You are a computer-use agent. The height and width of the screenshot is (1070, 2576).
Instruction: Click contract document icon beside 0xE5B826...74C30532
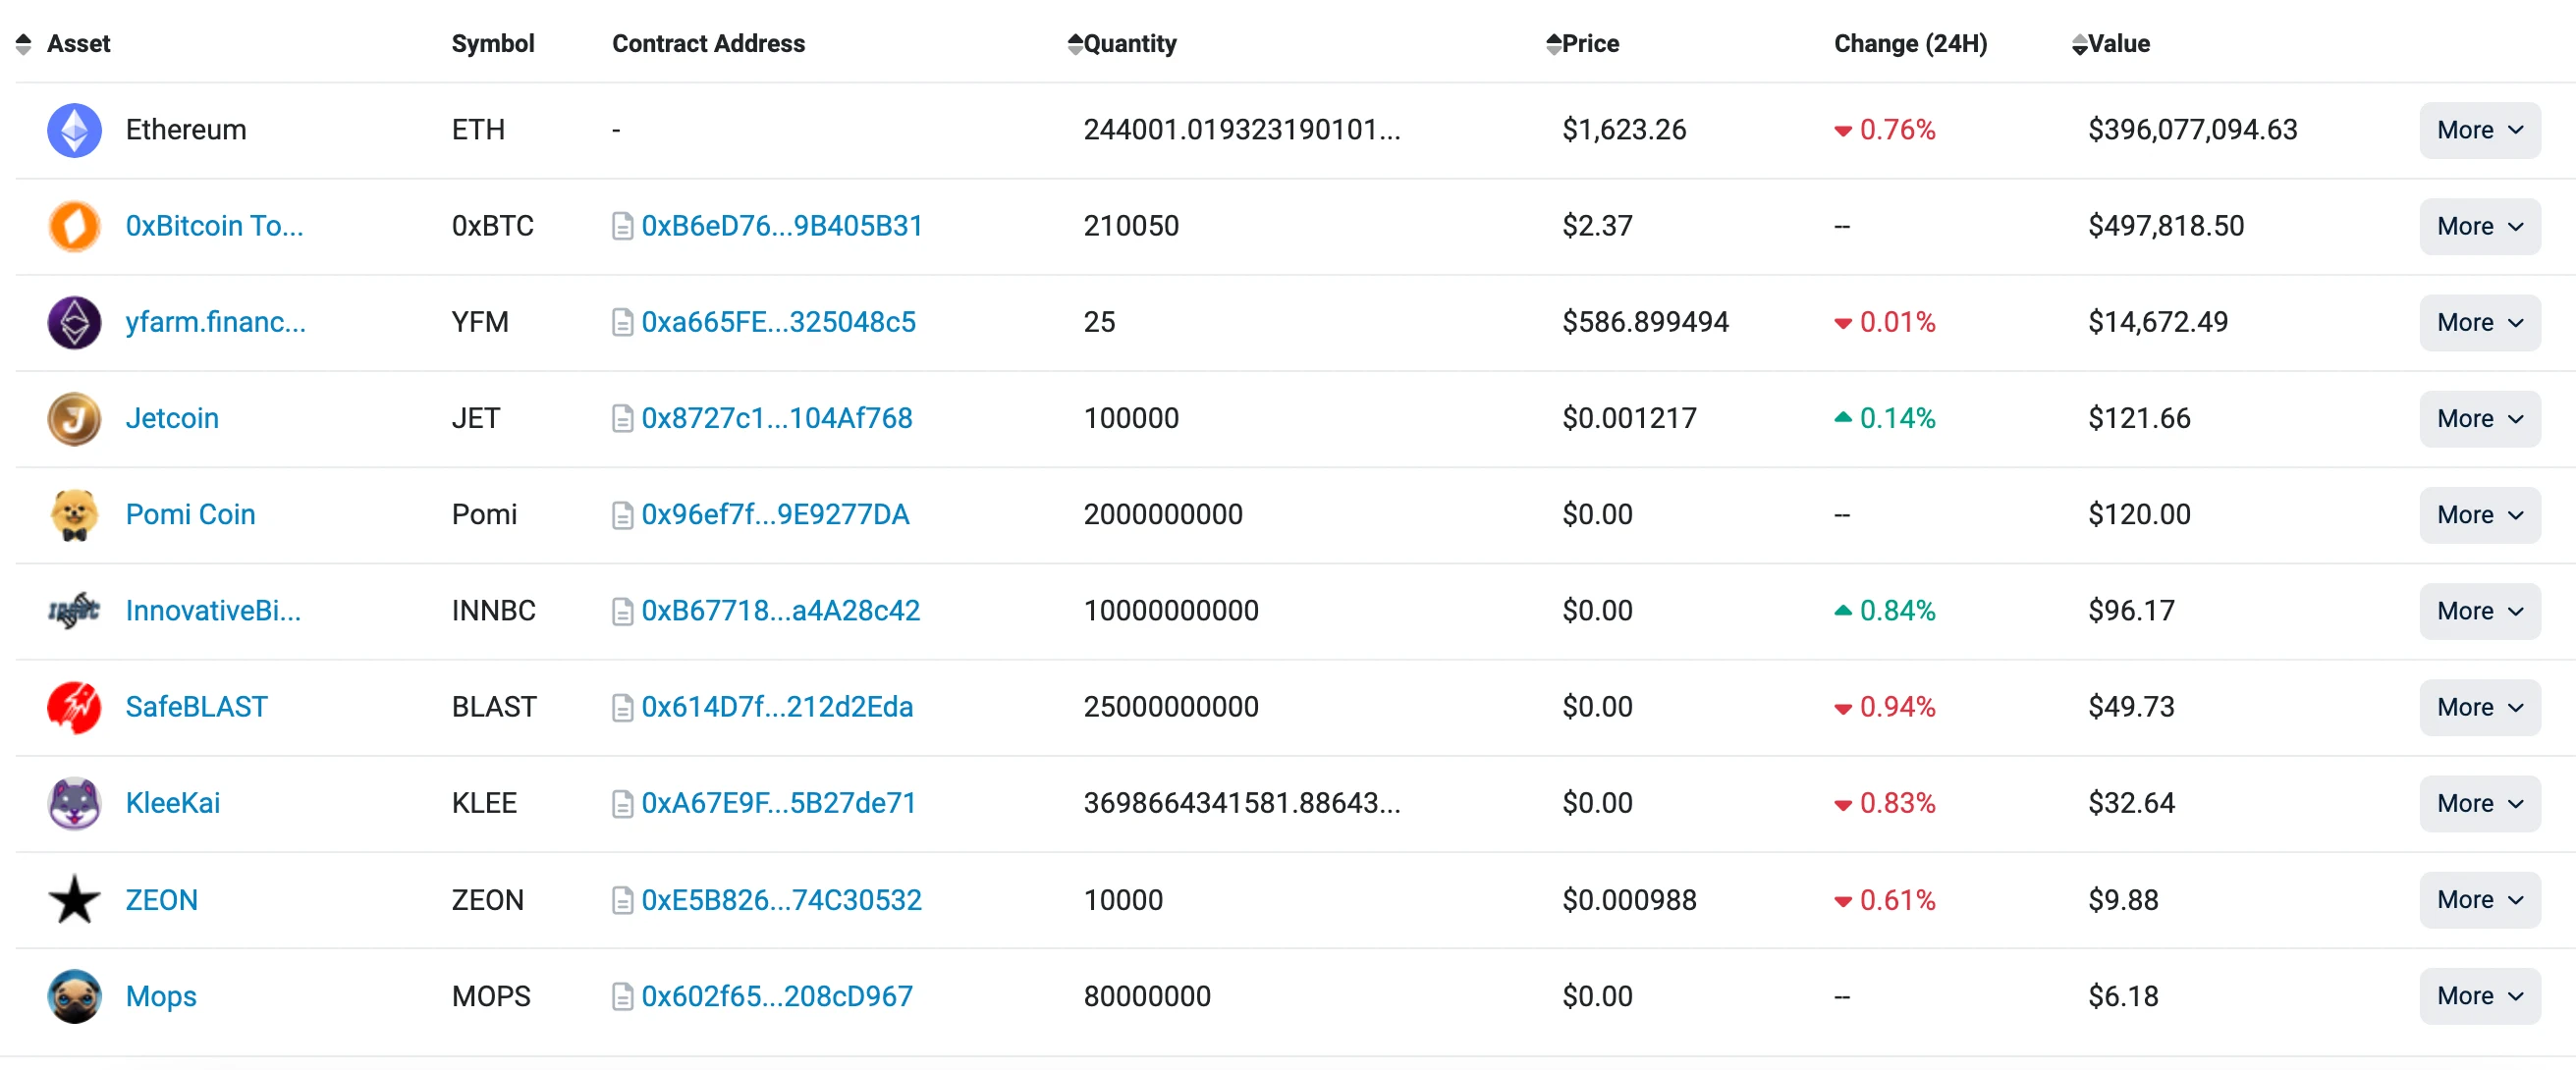622,900
